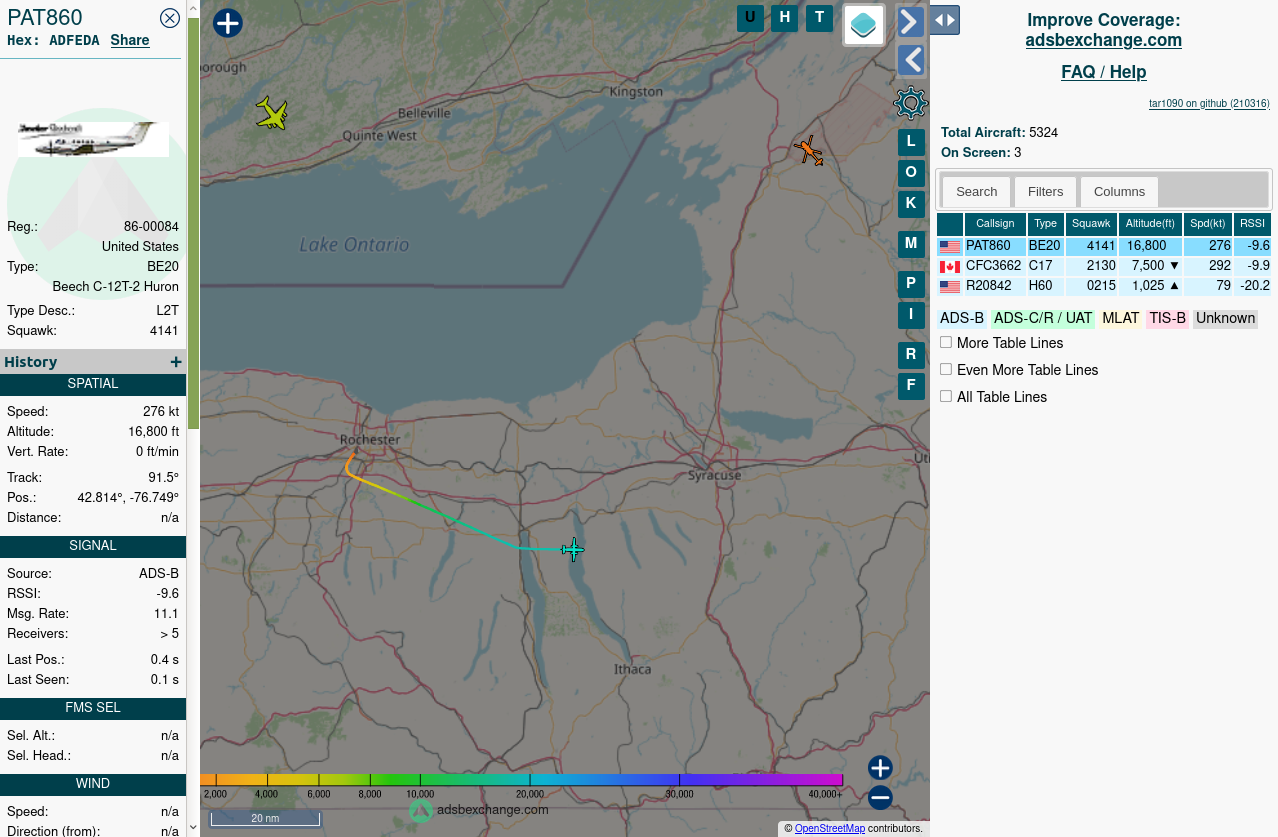Image resolution: width=1278 pixels, height=837 pixels.
Task: Toggle the H map button
Action: (785, 18)
